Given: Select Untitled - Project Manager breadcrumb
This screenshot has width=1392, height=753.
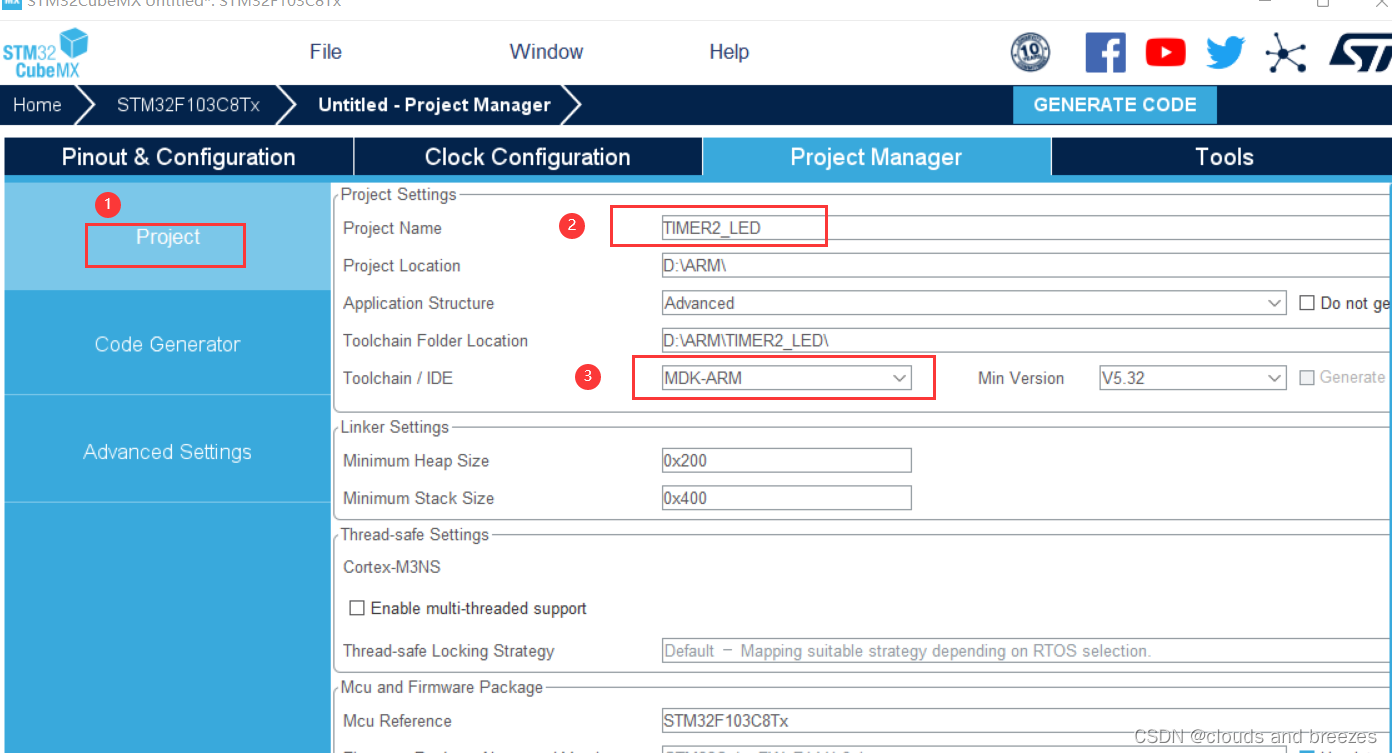Looking at the screenshot, I should click(434, 105).
